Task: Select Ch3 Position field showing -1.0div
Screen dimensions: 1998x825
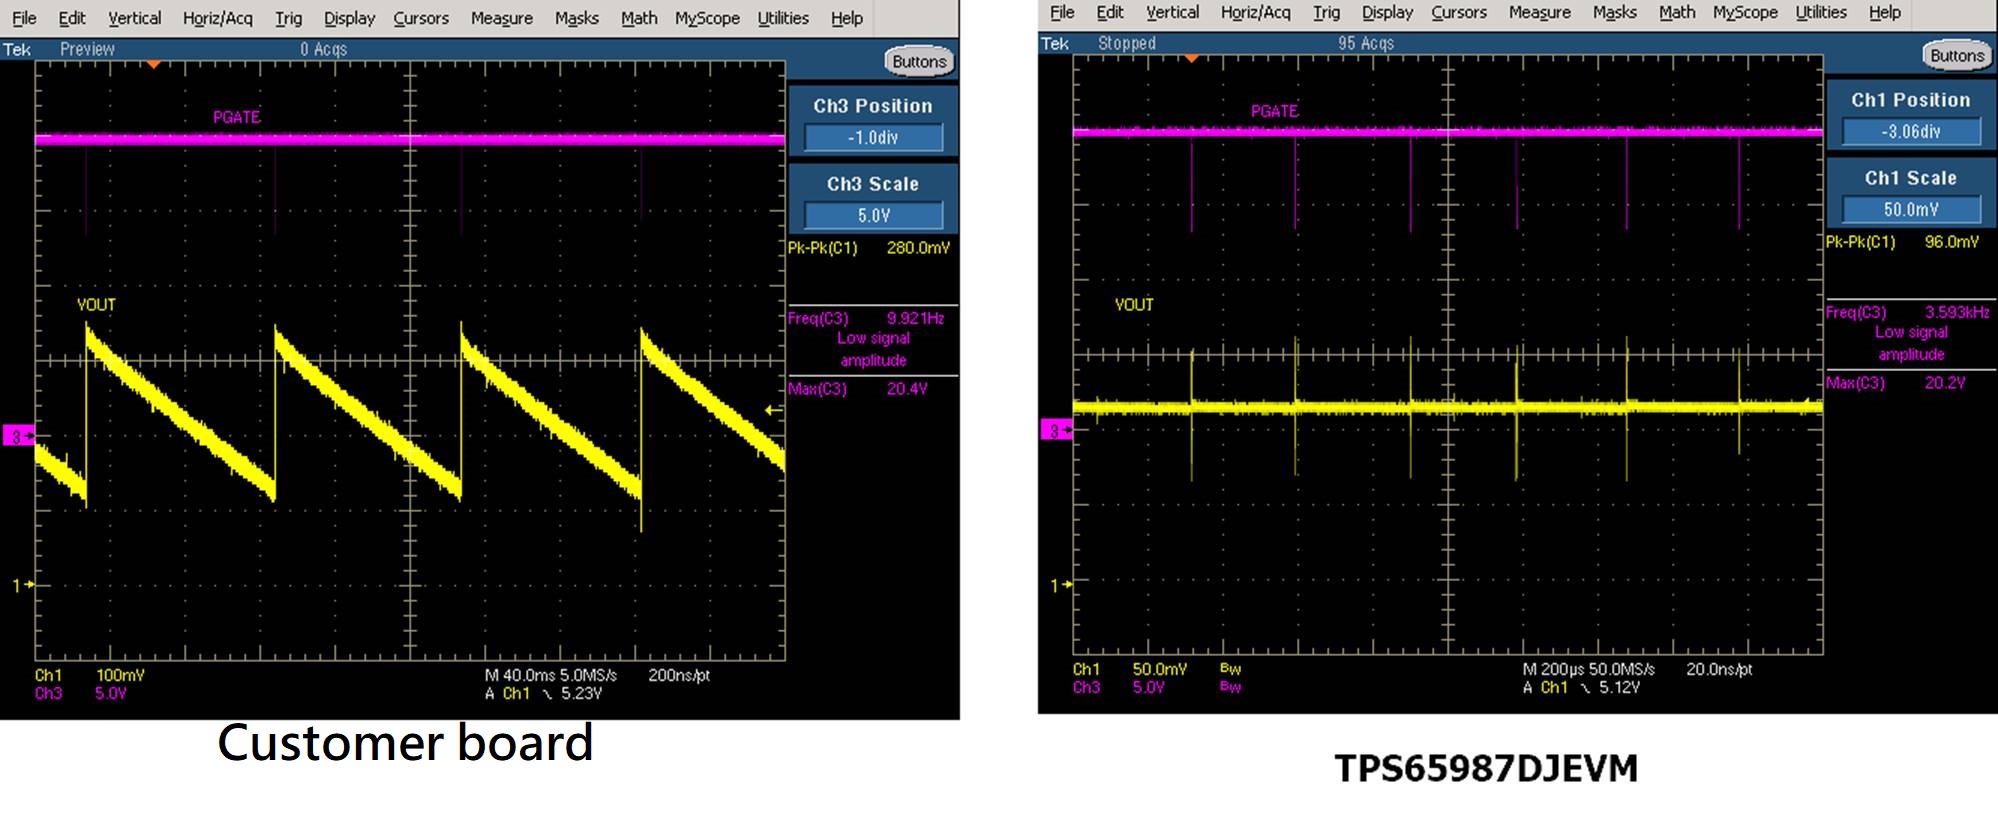Action: click(x=873, y=137)
